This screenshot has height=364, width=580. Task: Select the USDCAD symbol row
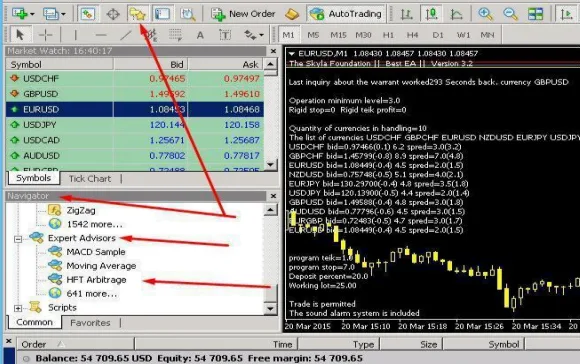click(x=135, y=140)
